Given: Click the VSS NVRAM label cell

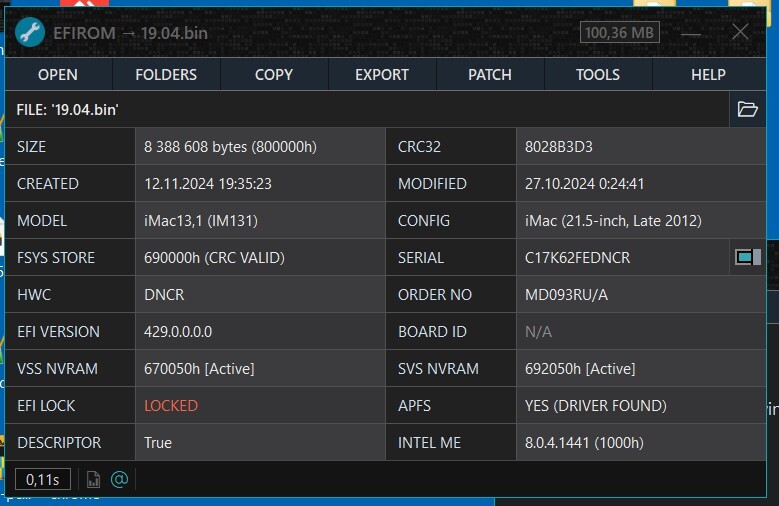Looking at the screenshot, I should coord(70,368).
